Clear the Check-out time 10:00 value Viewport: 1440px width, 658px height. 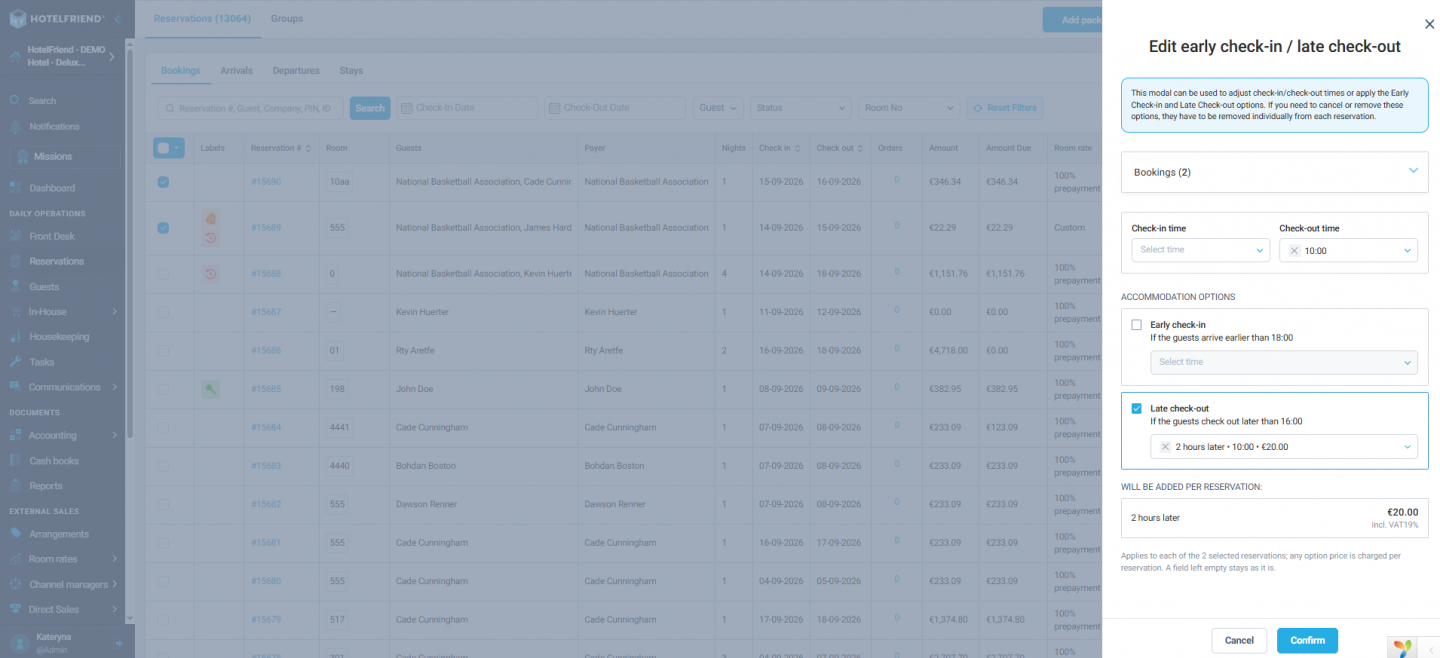(x=1294, y=251)
